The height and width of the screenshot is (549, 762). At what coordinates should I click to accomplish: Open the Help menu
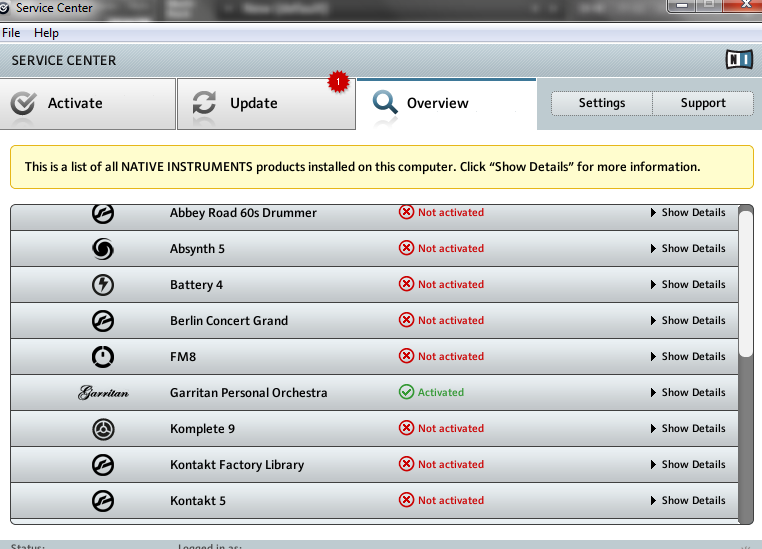pyautogui.click(x=46, y=33)
